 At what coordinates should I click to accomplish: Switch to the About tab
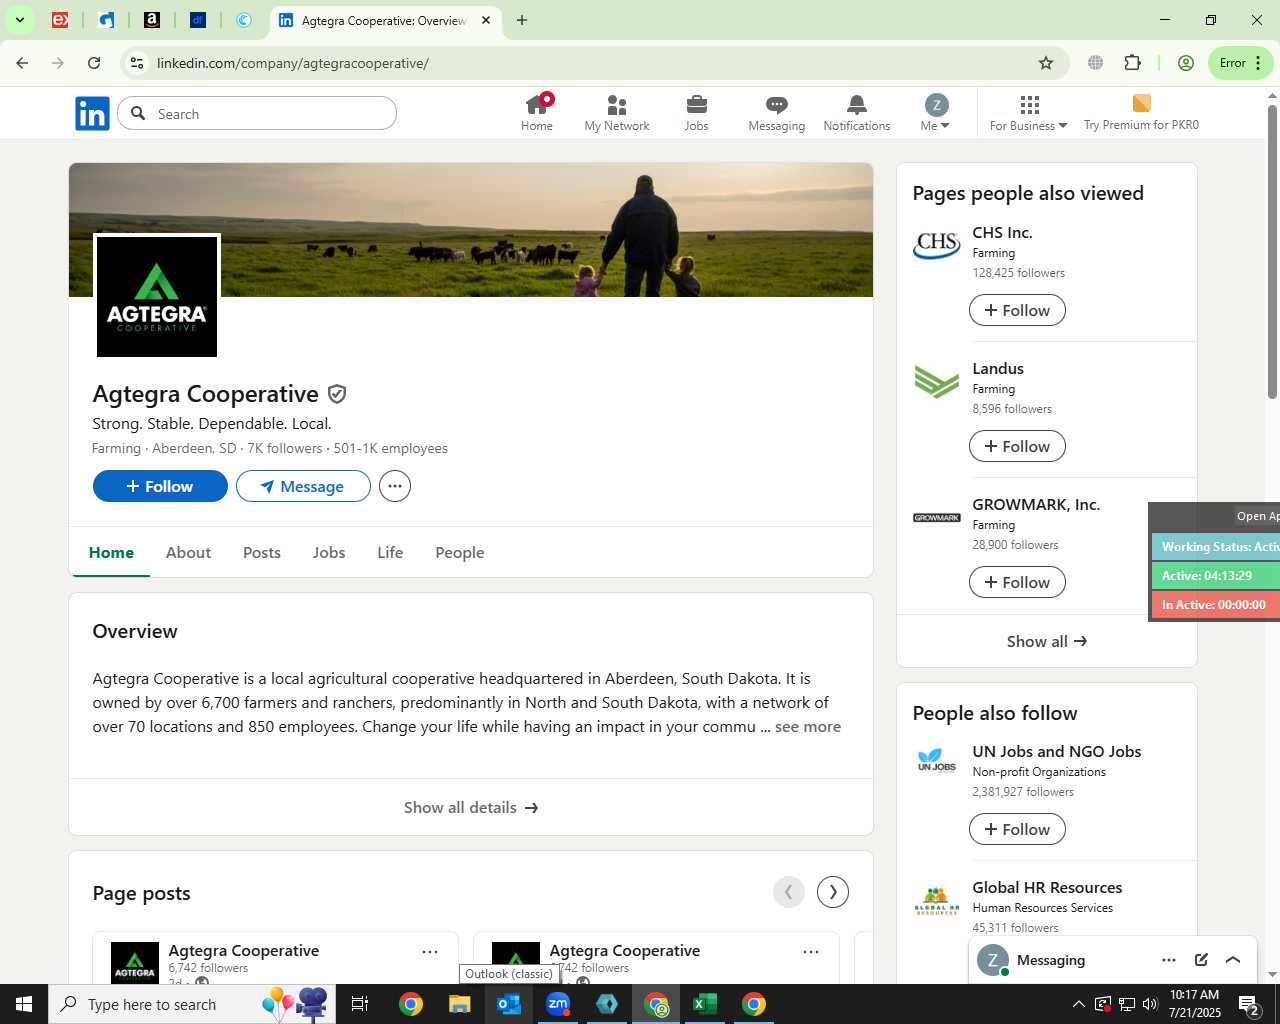188,553
